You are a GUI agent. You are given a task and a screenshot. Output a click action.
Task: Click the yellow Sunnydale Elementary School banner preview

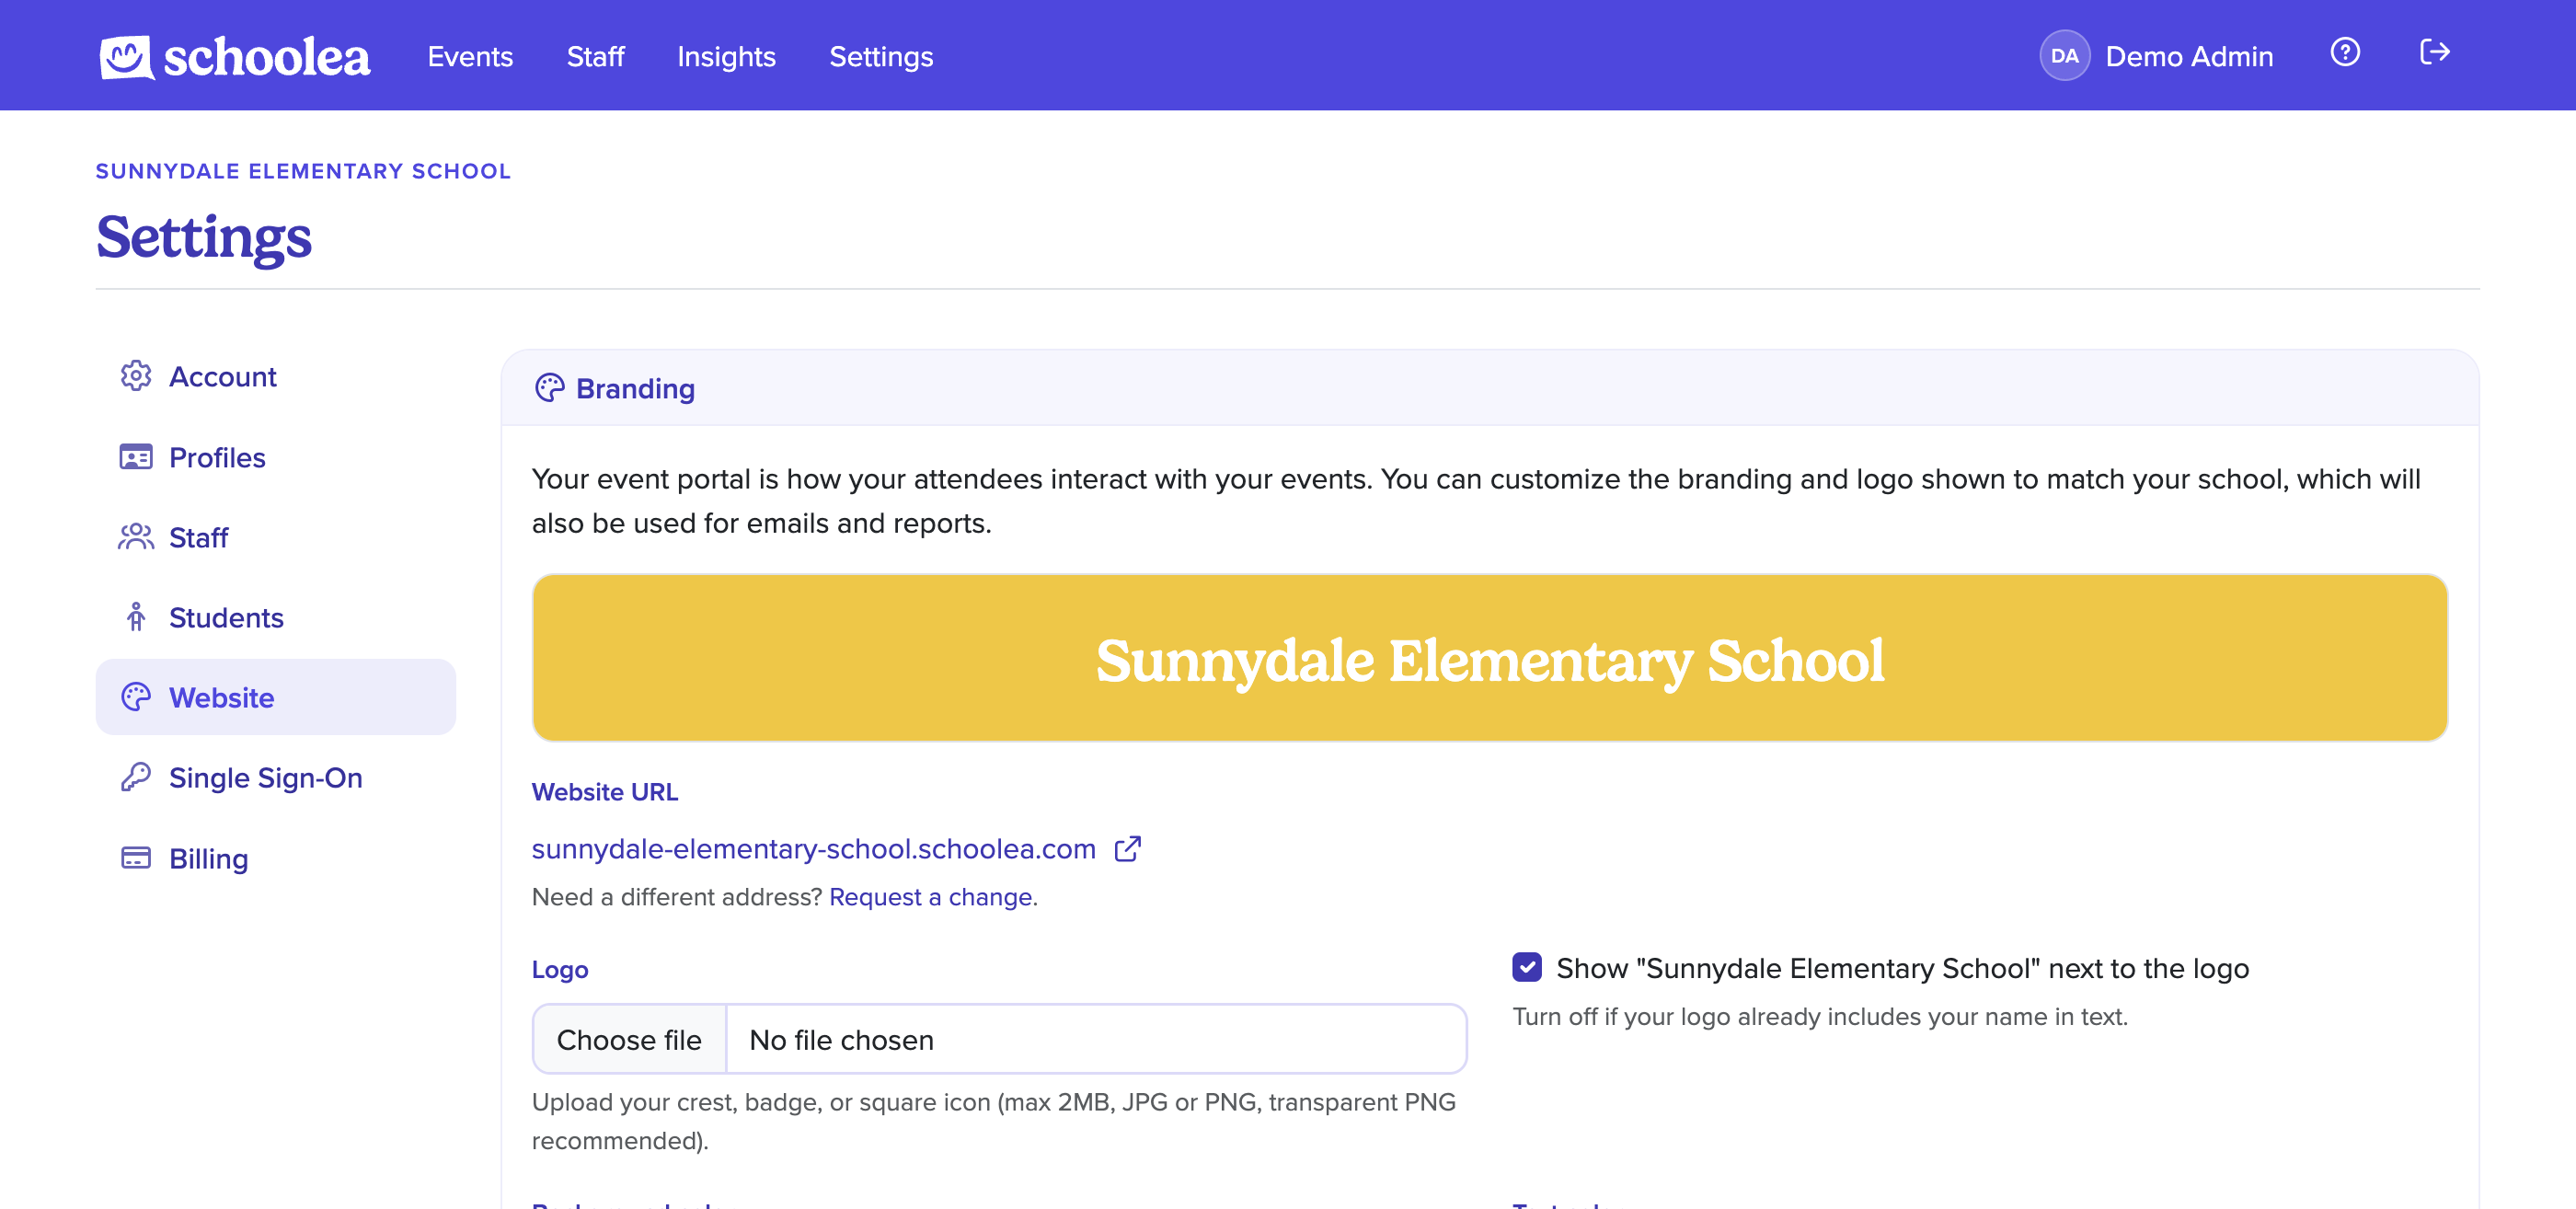tap(1490, 657)
